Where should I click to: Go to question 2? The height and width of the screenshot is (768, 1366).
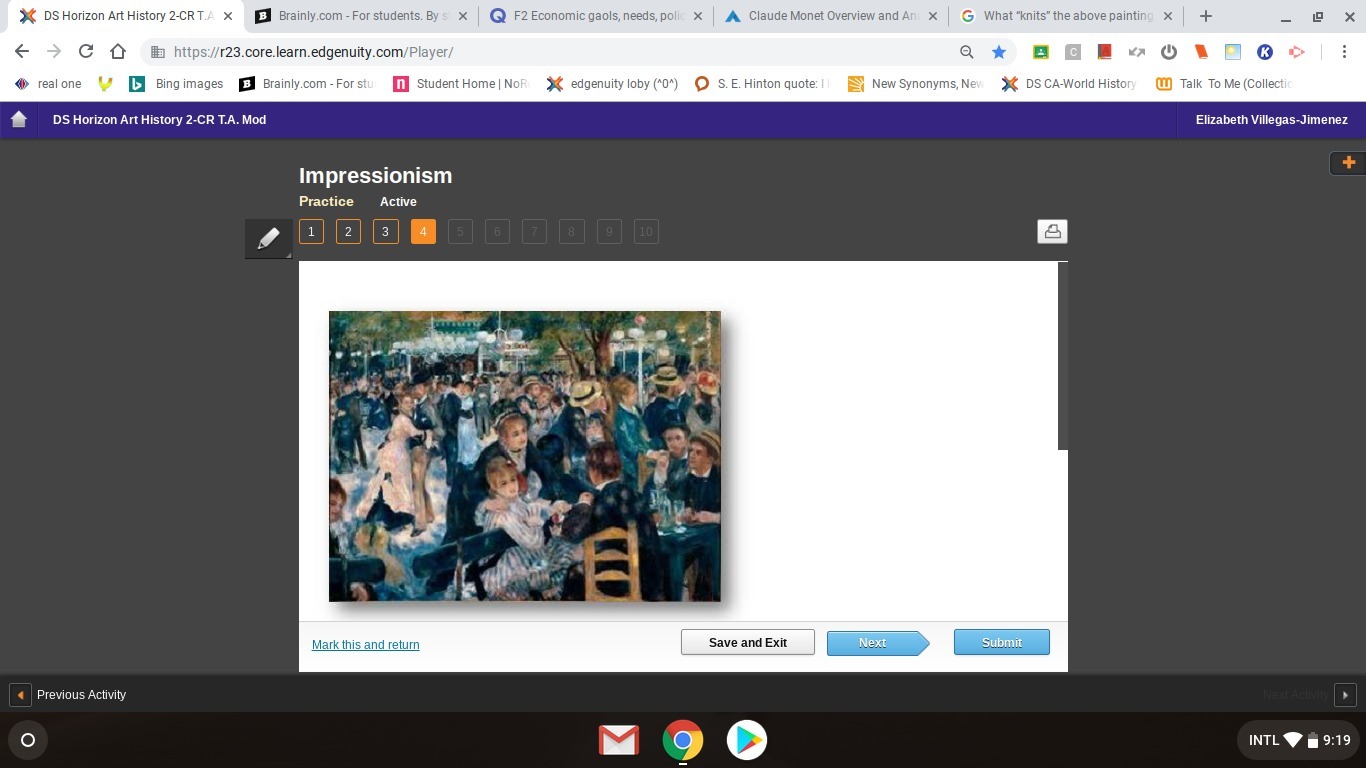click(348, 232)
